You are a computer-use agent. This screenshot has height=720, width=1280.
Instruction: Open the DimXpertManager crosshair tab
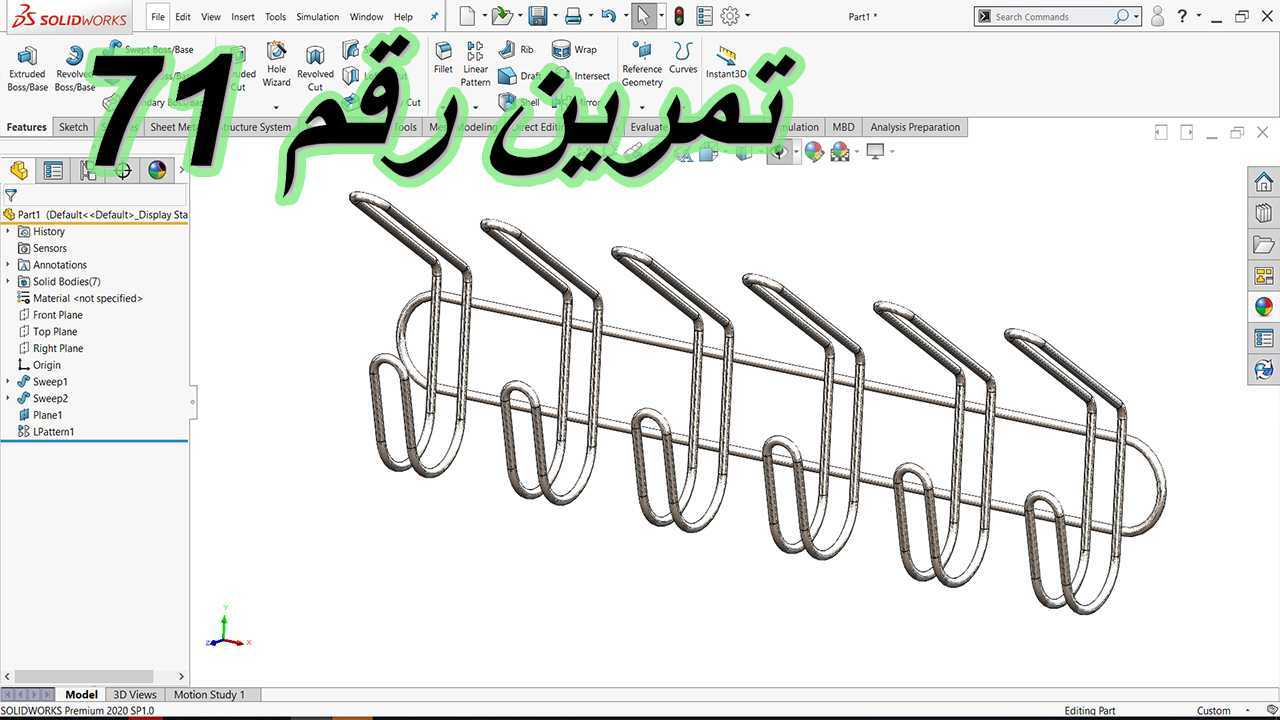click(123, 170)
